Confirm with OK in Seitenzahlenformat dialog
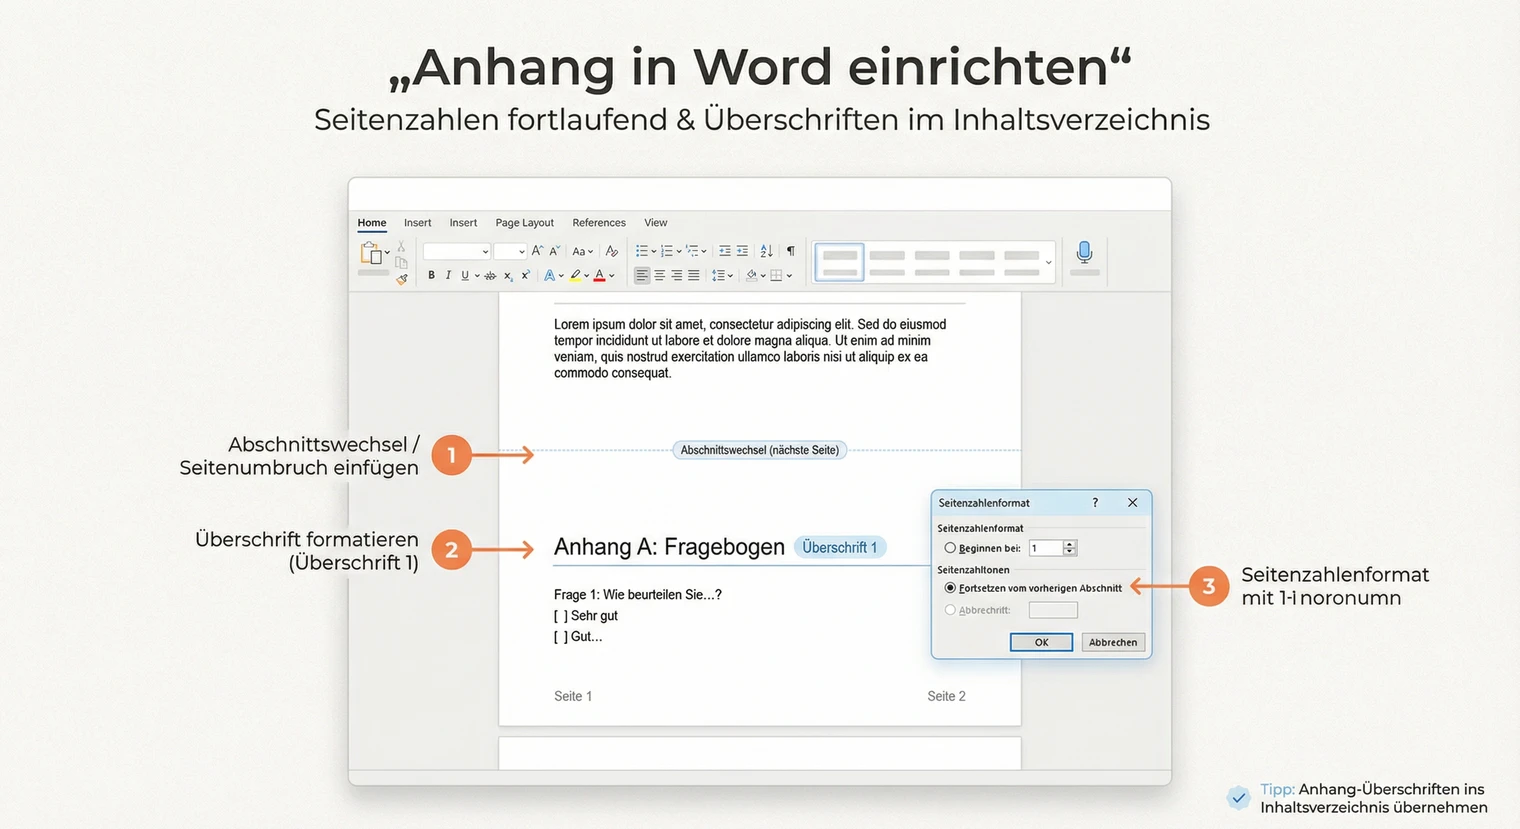The width and height of the screenshot is (1520, 829). [x=1041, y=641]
